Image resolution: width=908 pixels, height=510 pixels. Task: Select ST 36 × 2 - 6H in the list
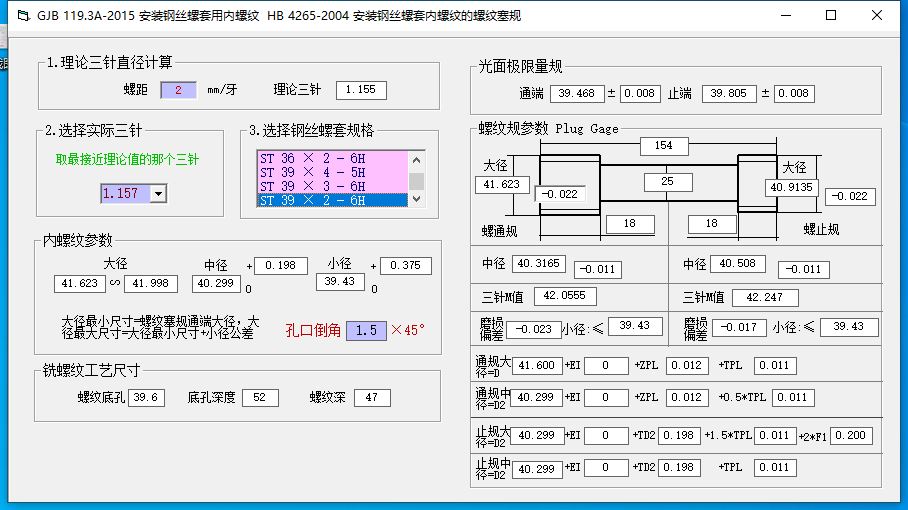point(332,158)
